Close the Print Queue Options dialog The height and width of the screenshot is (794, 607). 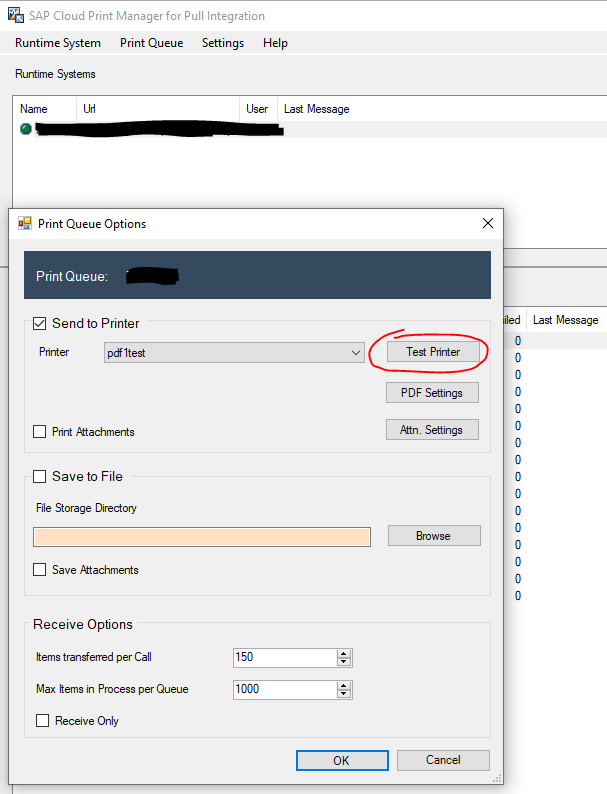click(x=488, y=223)
